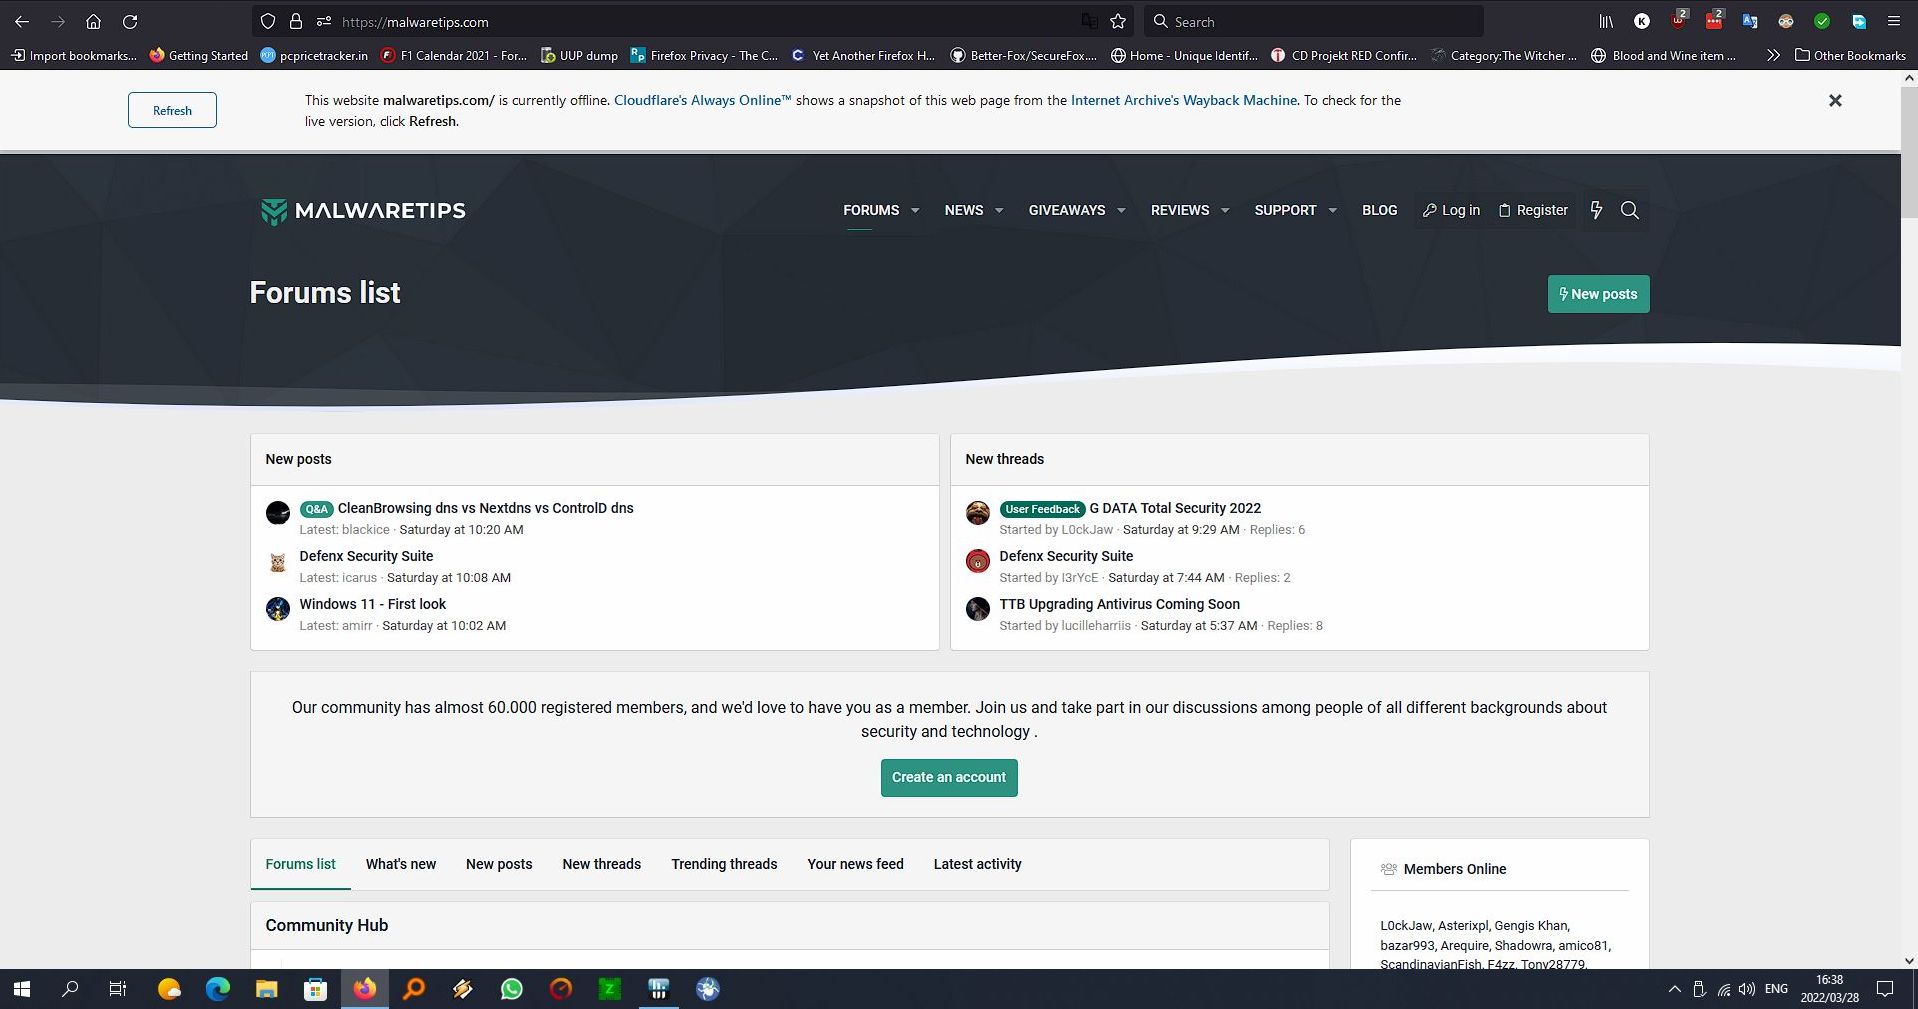The width and height of the screenshot is (1918, 1009).
Task: Expand the NEWS dropdown arrow
Action: [x=999, y=210]
